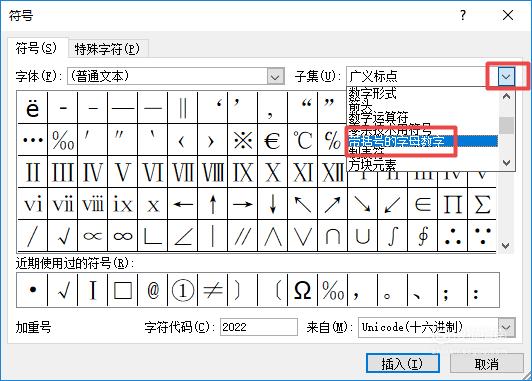Open the Font (字体) dropdown
Viewport: 532px width, 381px height.
[x=275, y=77]
